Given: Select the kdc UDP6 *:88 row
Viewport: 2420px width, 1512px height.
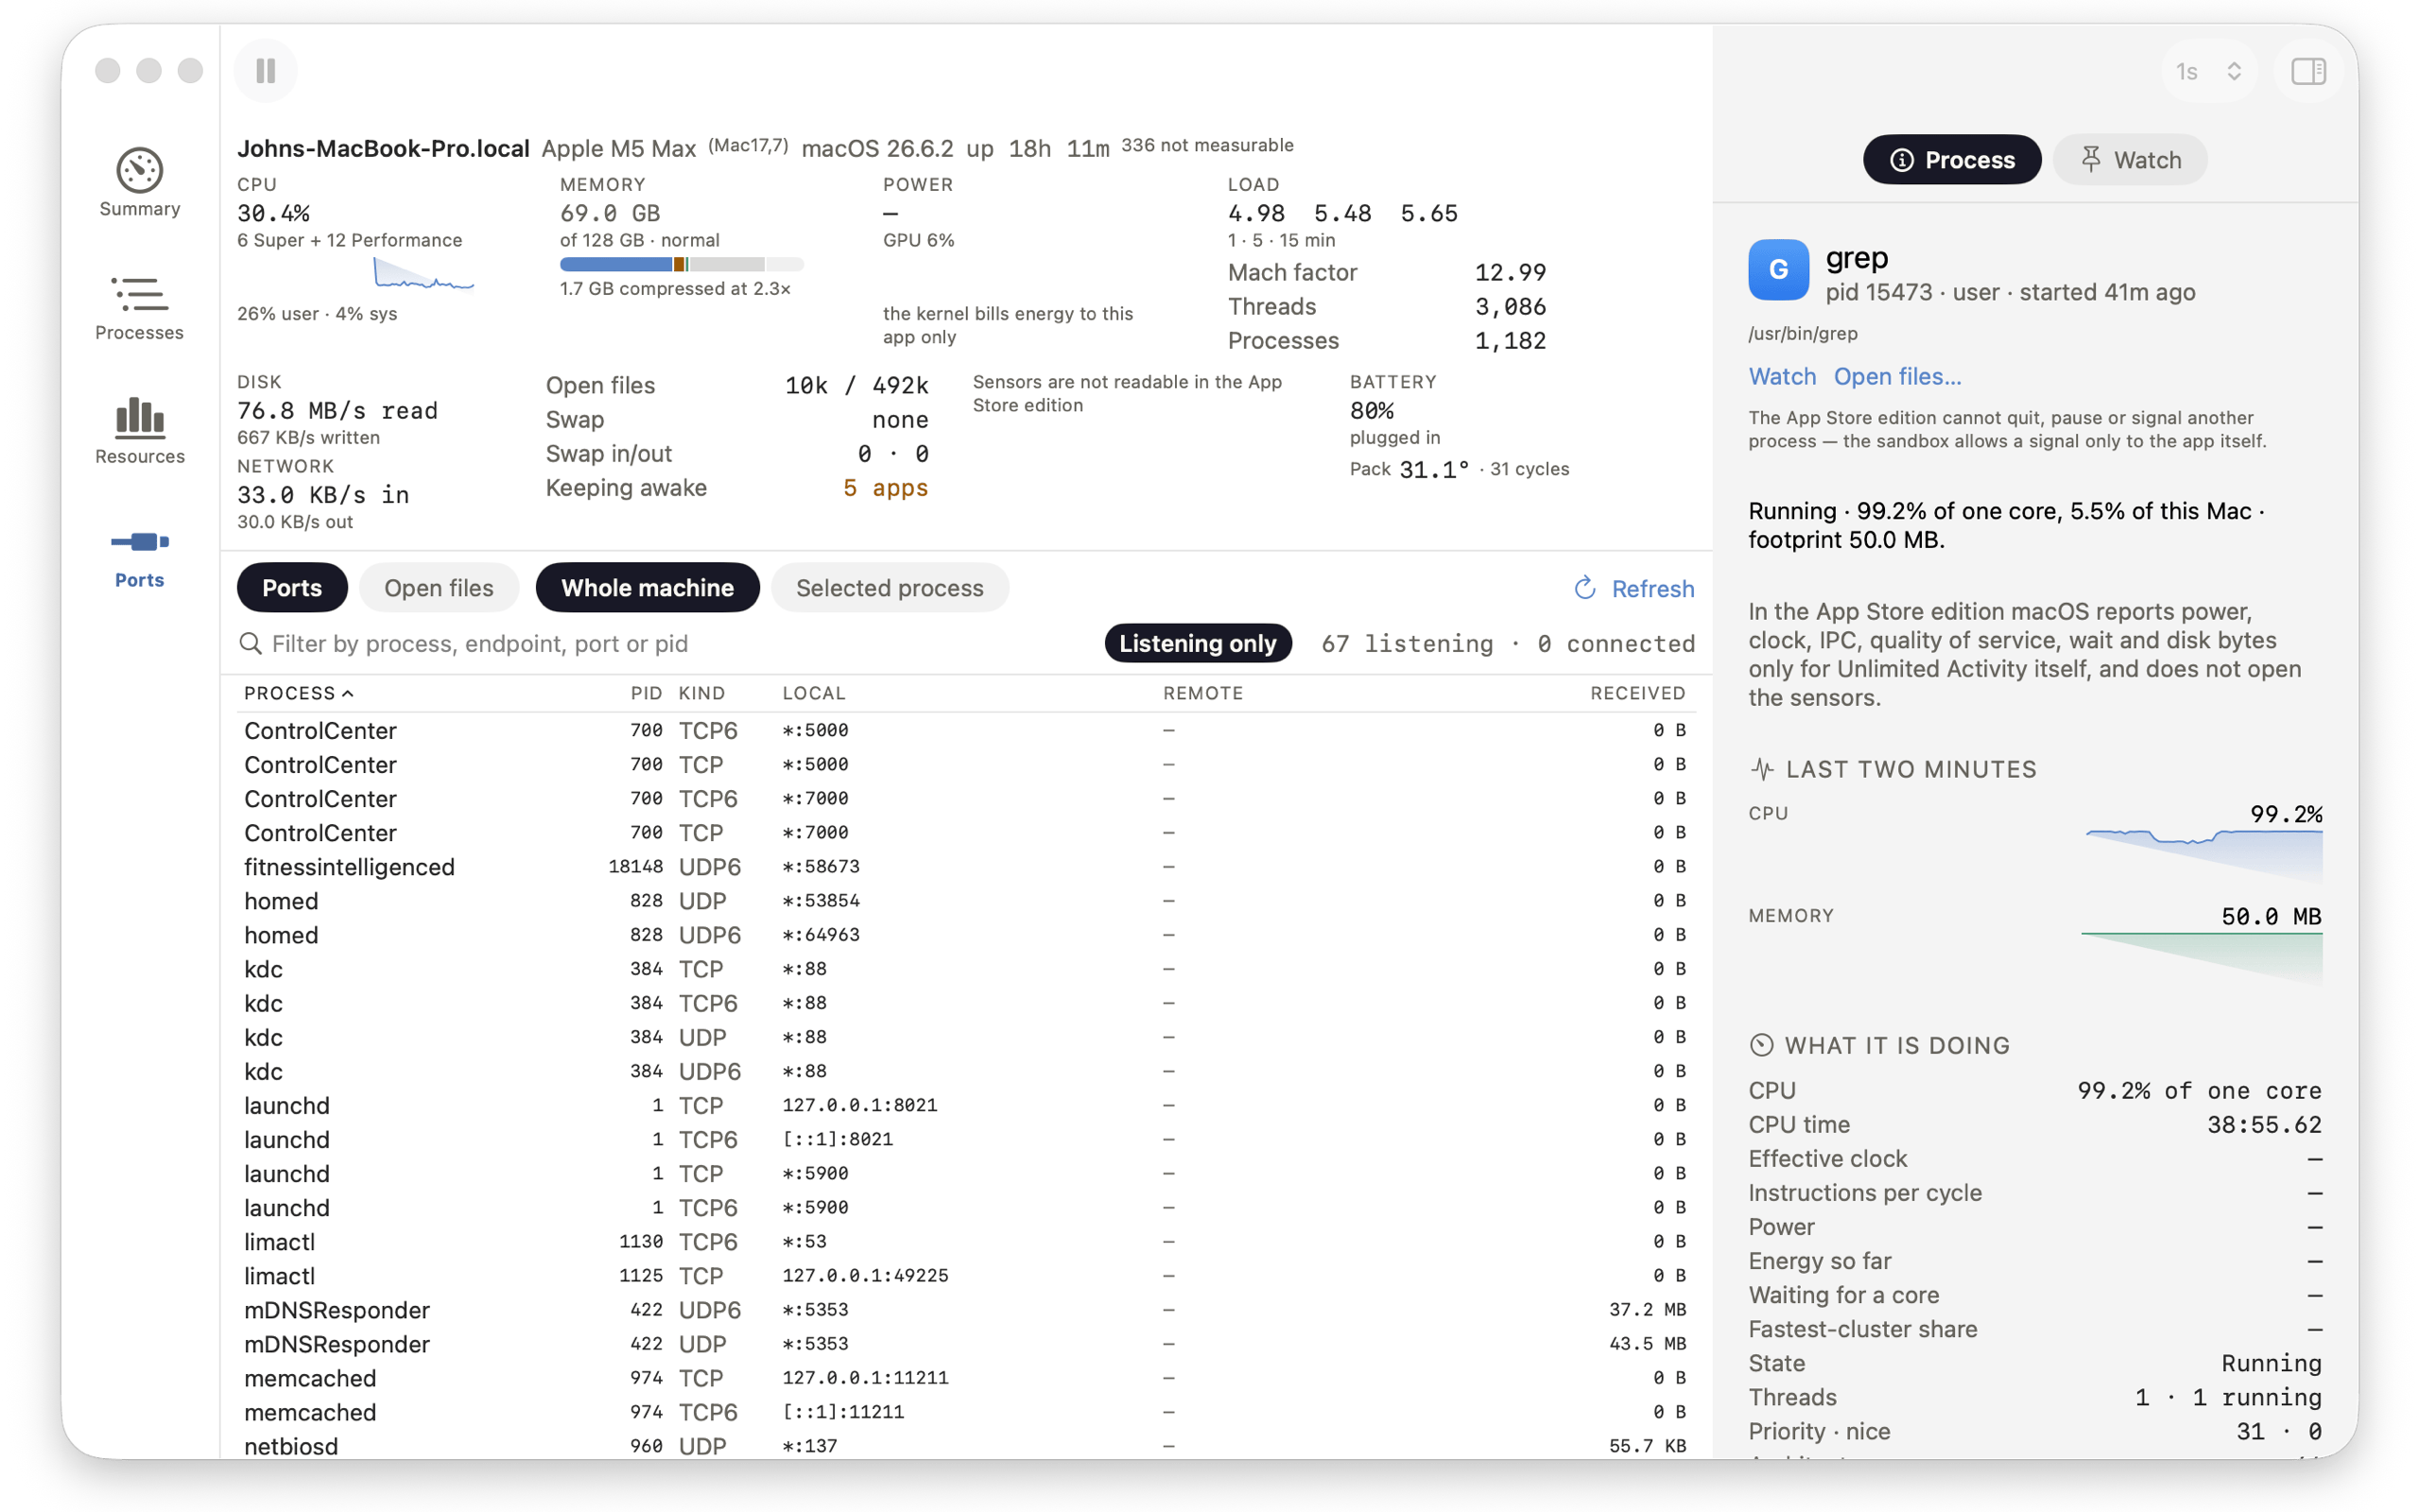Looking at the screenshot, I should click(x=966, y=1071).
